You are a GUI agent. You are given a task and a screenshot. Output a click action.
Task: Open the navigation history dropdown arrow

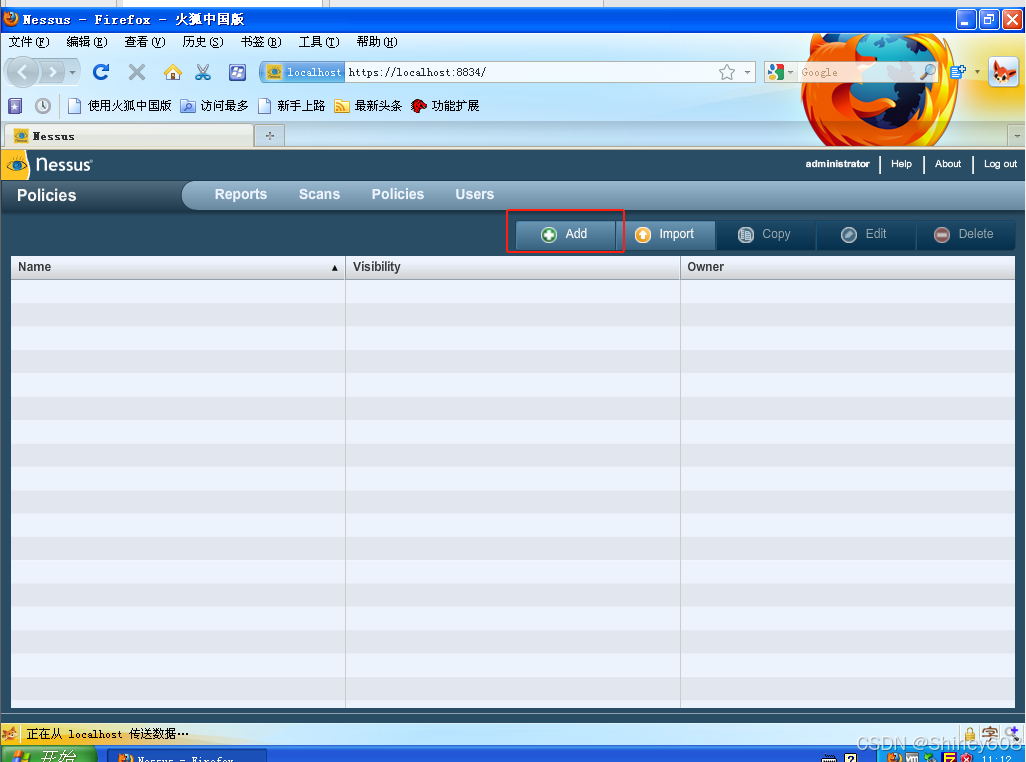click(x=73, y=73)
